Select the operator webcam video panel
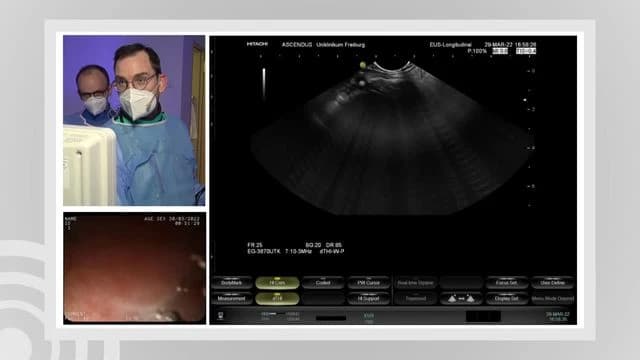Screen dimensions: 640x360 pos(134,120)
